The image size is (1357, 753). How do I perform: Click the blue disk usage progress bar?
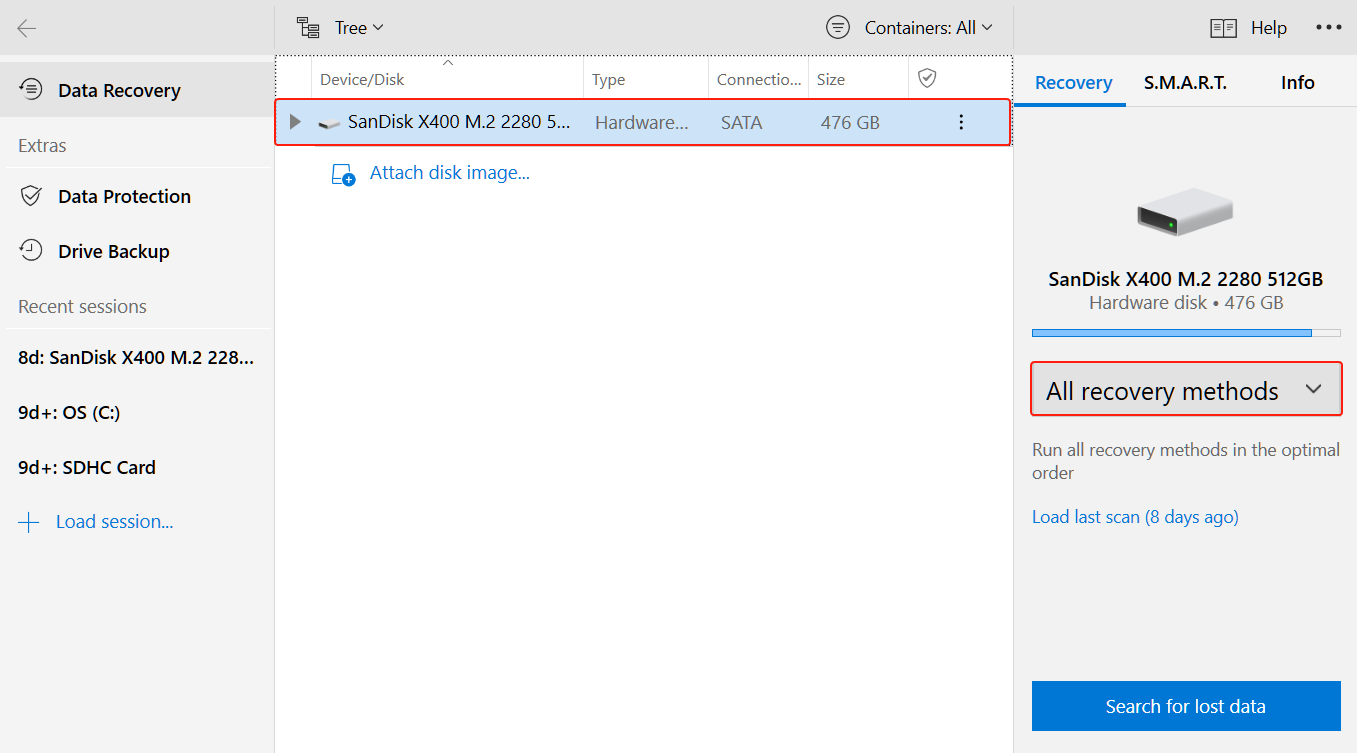1172,332
